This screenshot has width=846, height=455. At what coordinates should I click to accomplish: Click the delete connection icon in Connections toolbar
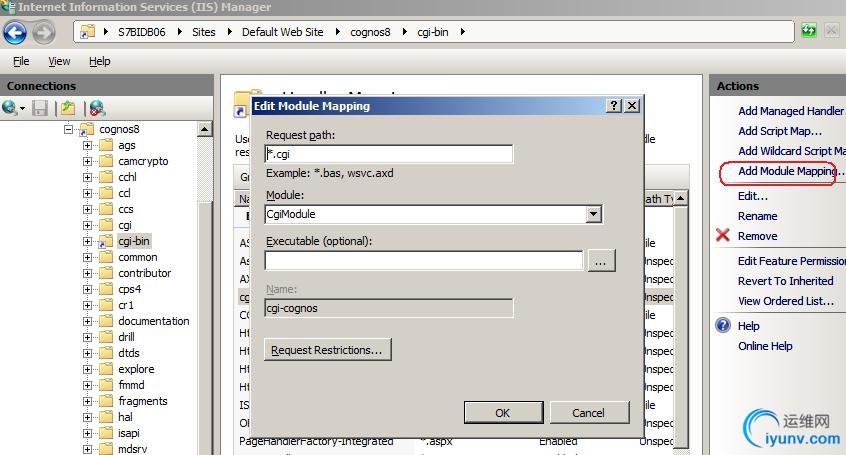tap(97, 108)
